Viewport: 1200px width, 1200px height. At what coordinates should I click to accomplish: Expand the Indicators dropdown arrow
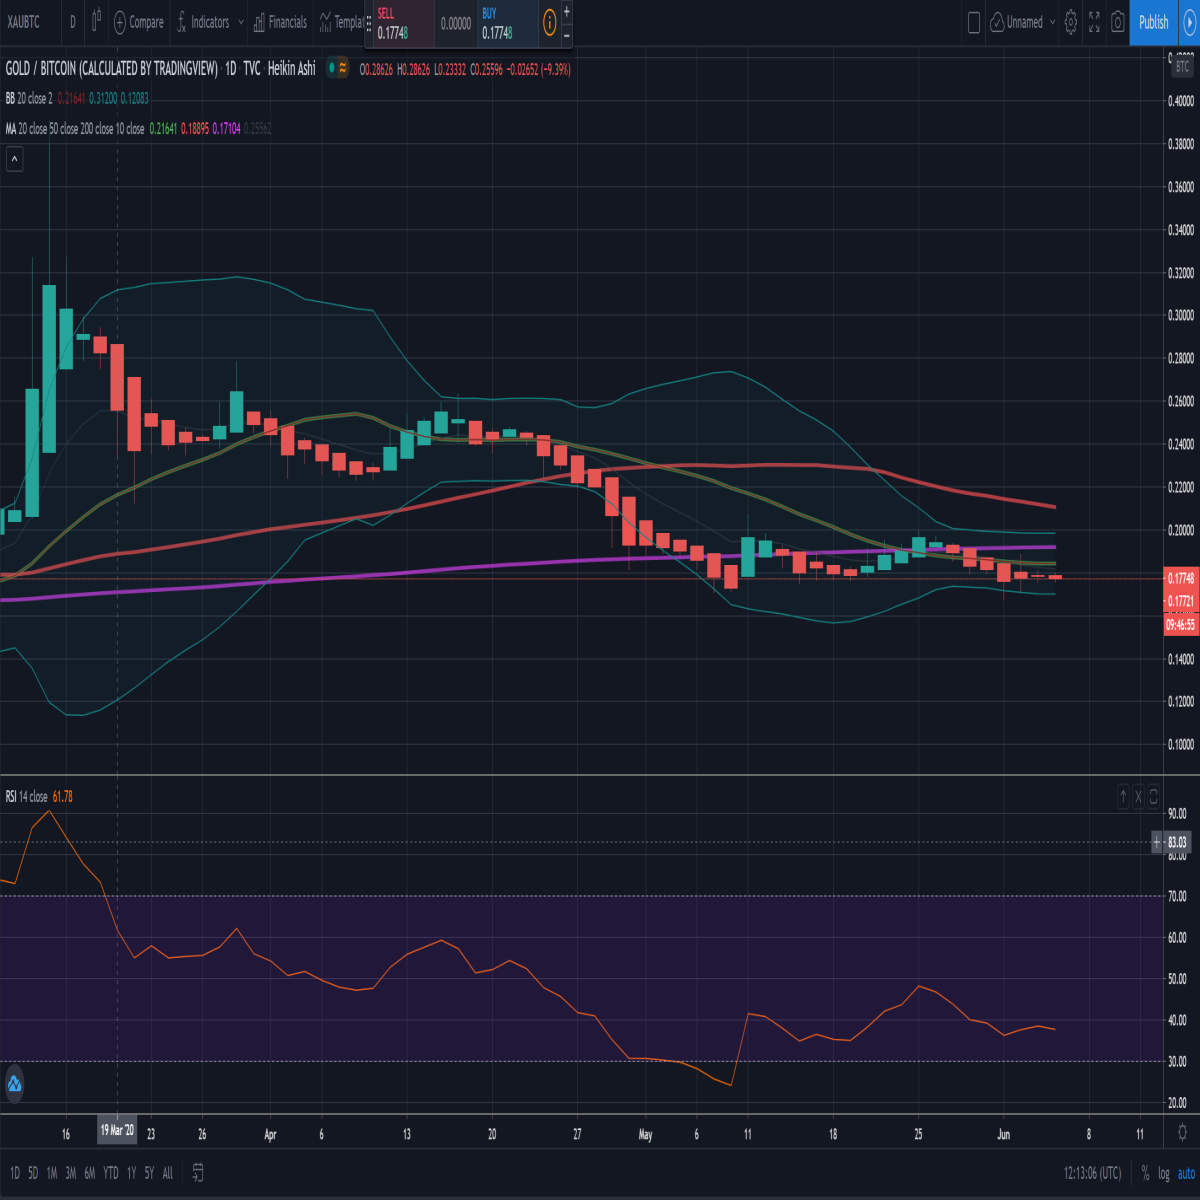point(241,22)
